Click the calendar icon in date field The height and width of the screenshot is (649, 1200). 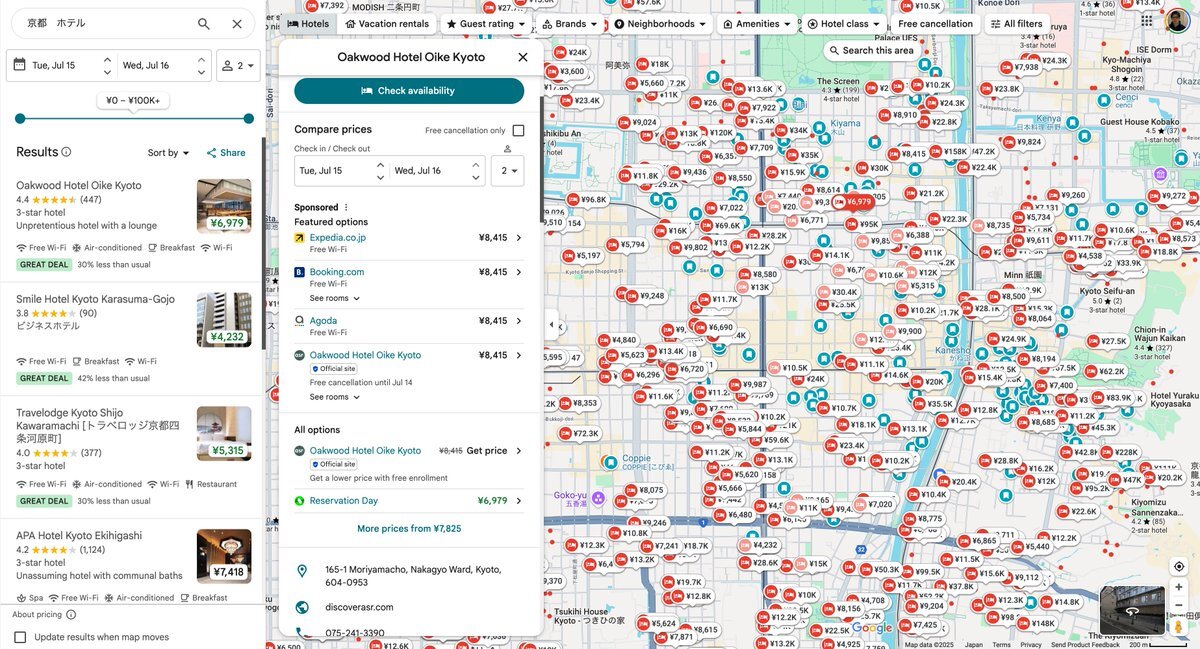[x=19, y=65]
